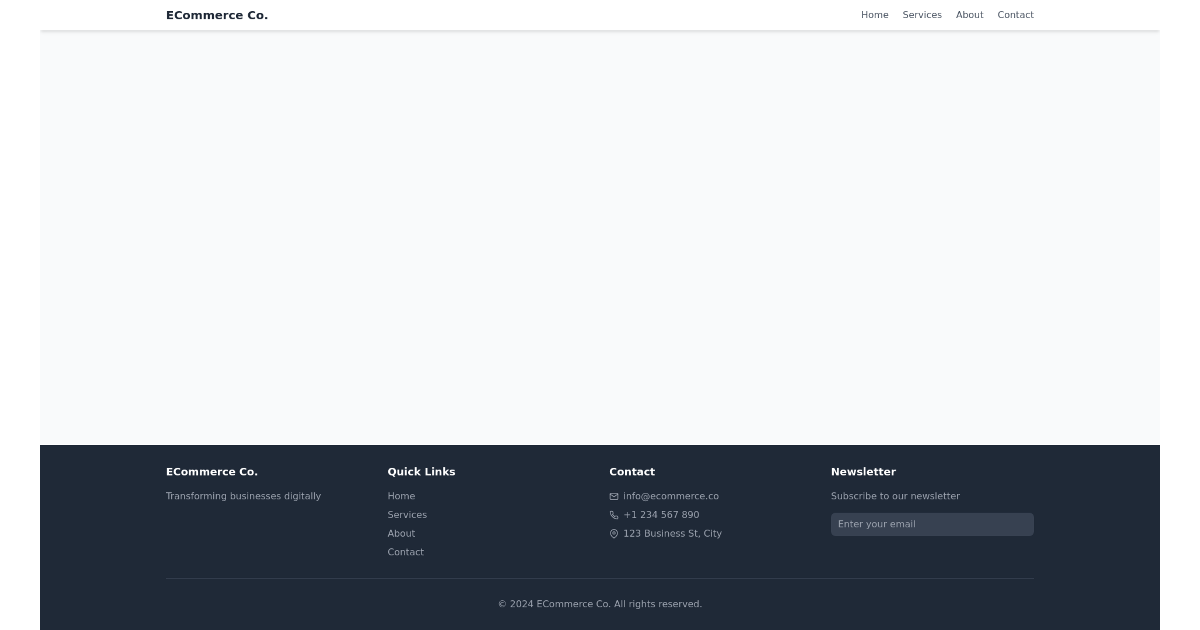Click the envelope icon beside info@ecommerce.co
The height and width of the screenshot is (630, 1200).
click(614, 496)
